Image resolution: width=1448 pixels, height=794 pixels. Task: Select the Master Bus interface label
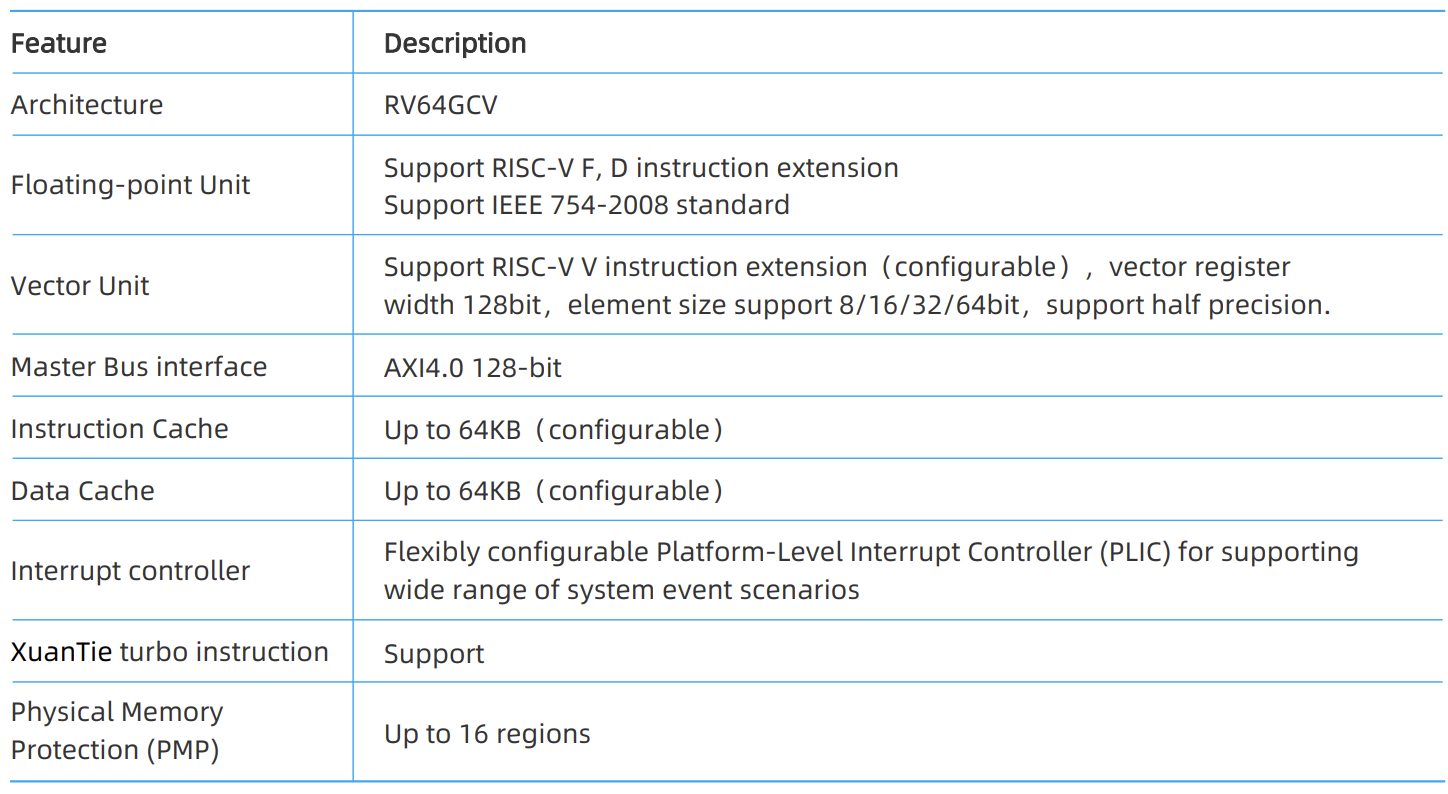(x=139, y=367)
